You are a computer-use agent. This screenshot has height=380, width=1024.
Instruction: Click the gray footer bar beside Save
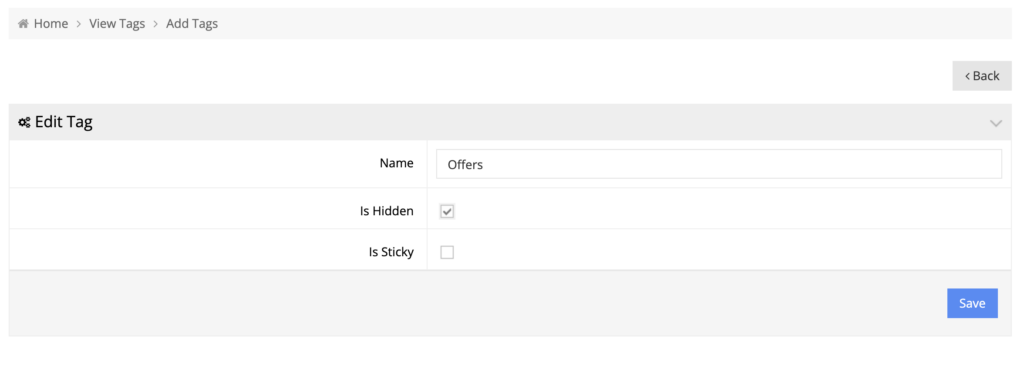(477, 304)
